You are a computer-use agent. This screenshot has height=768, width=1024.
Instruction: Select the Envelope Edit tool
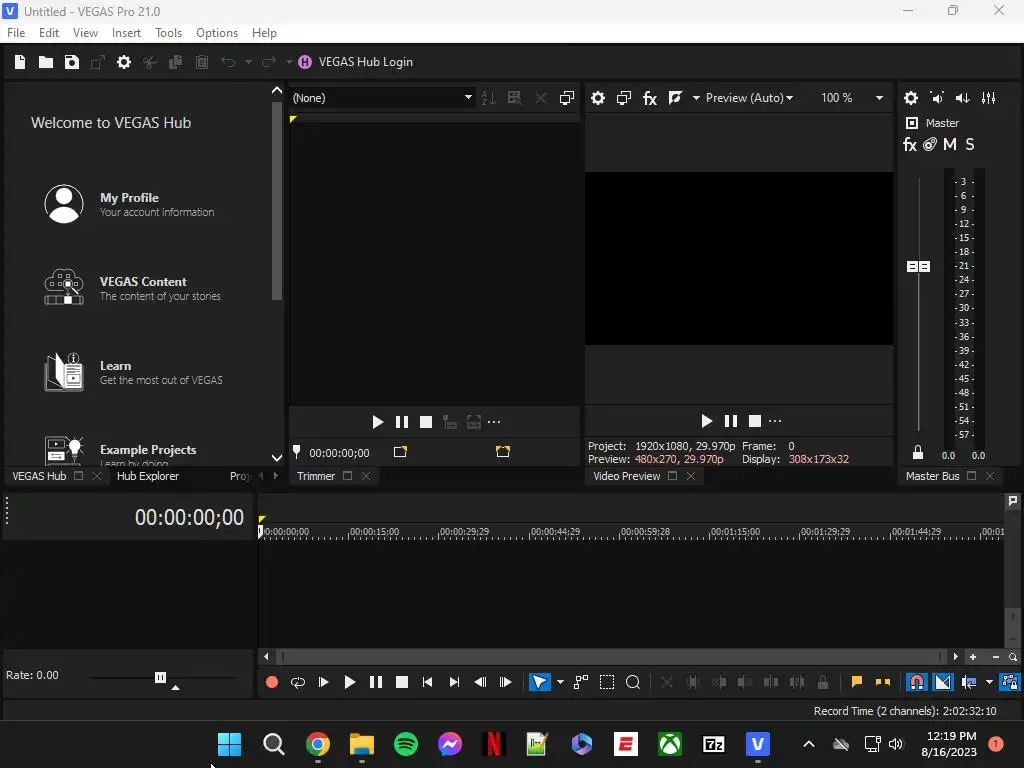pos(581,682)
